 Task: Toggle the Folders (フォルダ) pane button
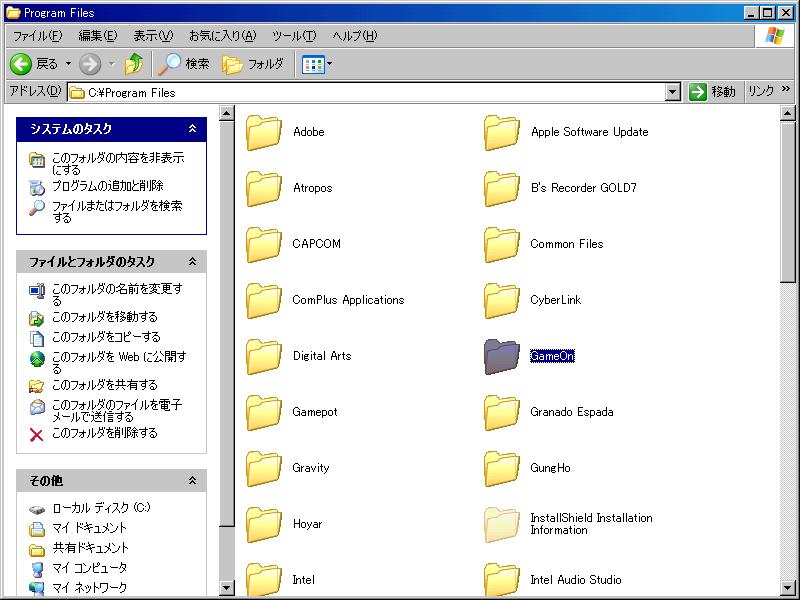click(x=253, y=64)
